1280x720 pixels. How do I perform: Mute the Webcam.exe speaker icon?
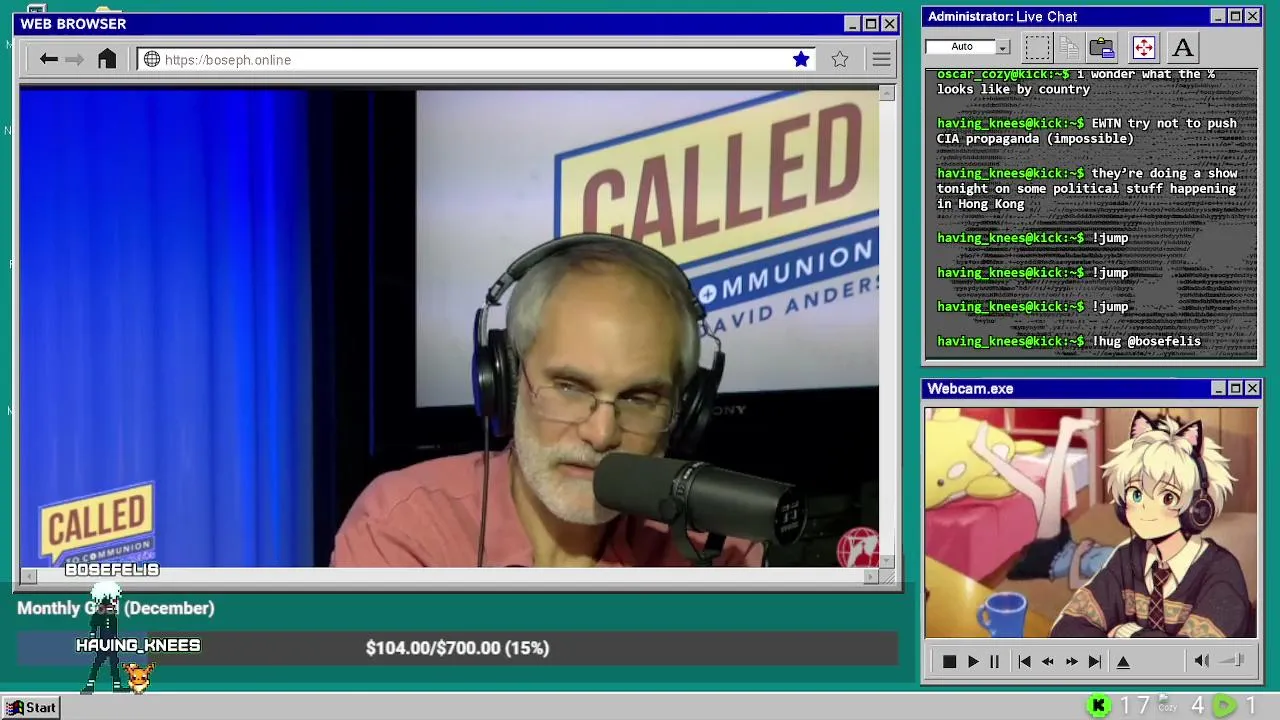1202,660
